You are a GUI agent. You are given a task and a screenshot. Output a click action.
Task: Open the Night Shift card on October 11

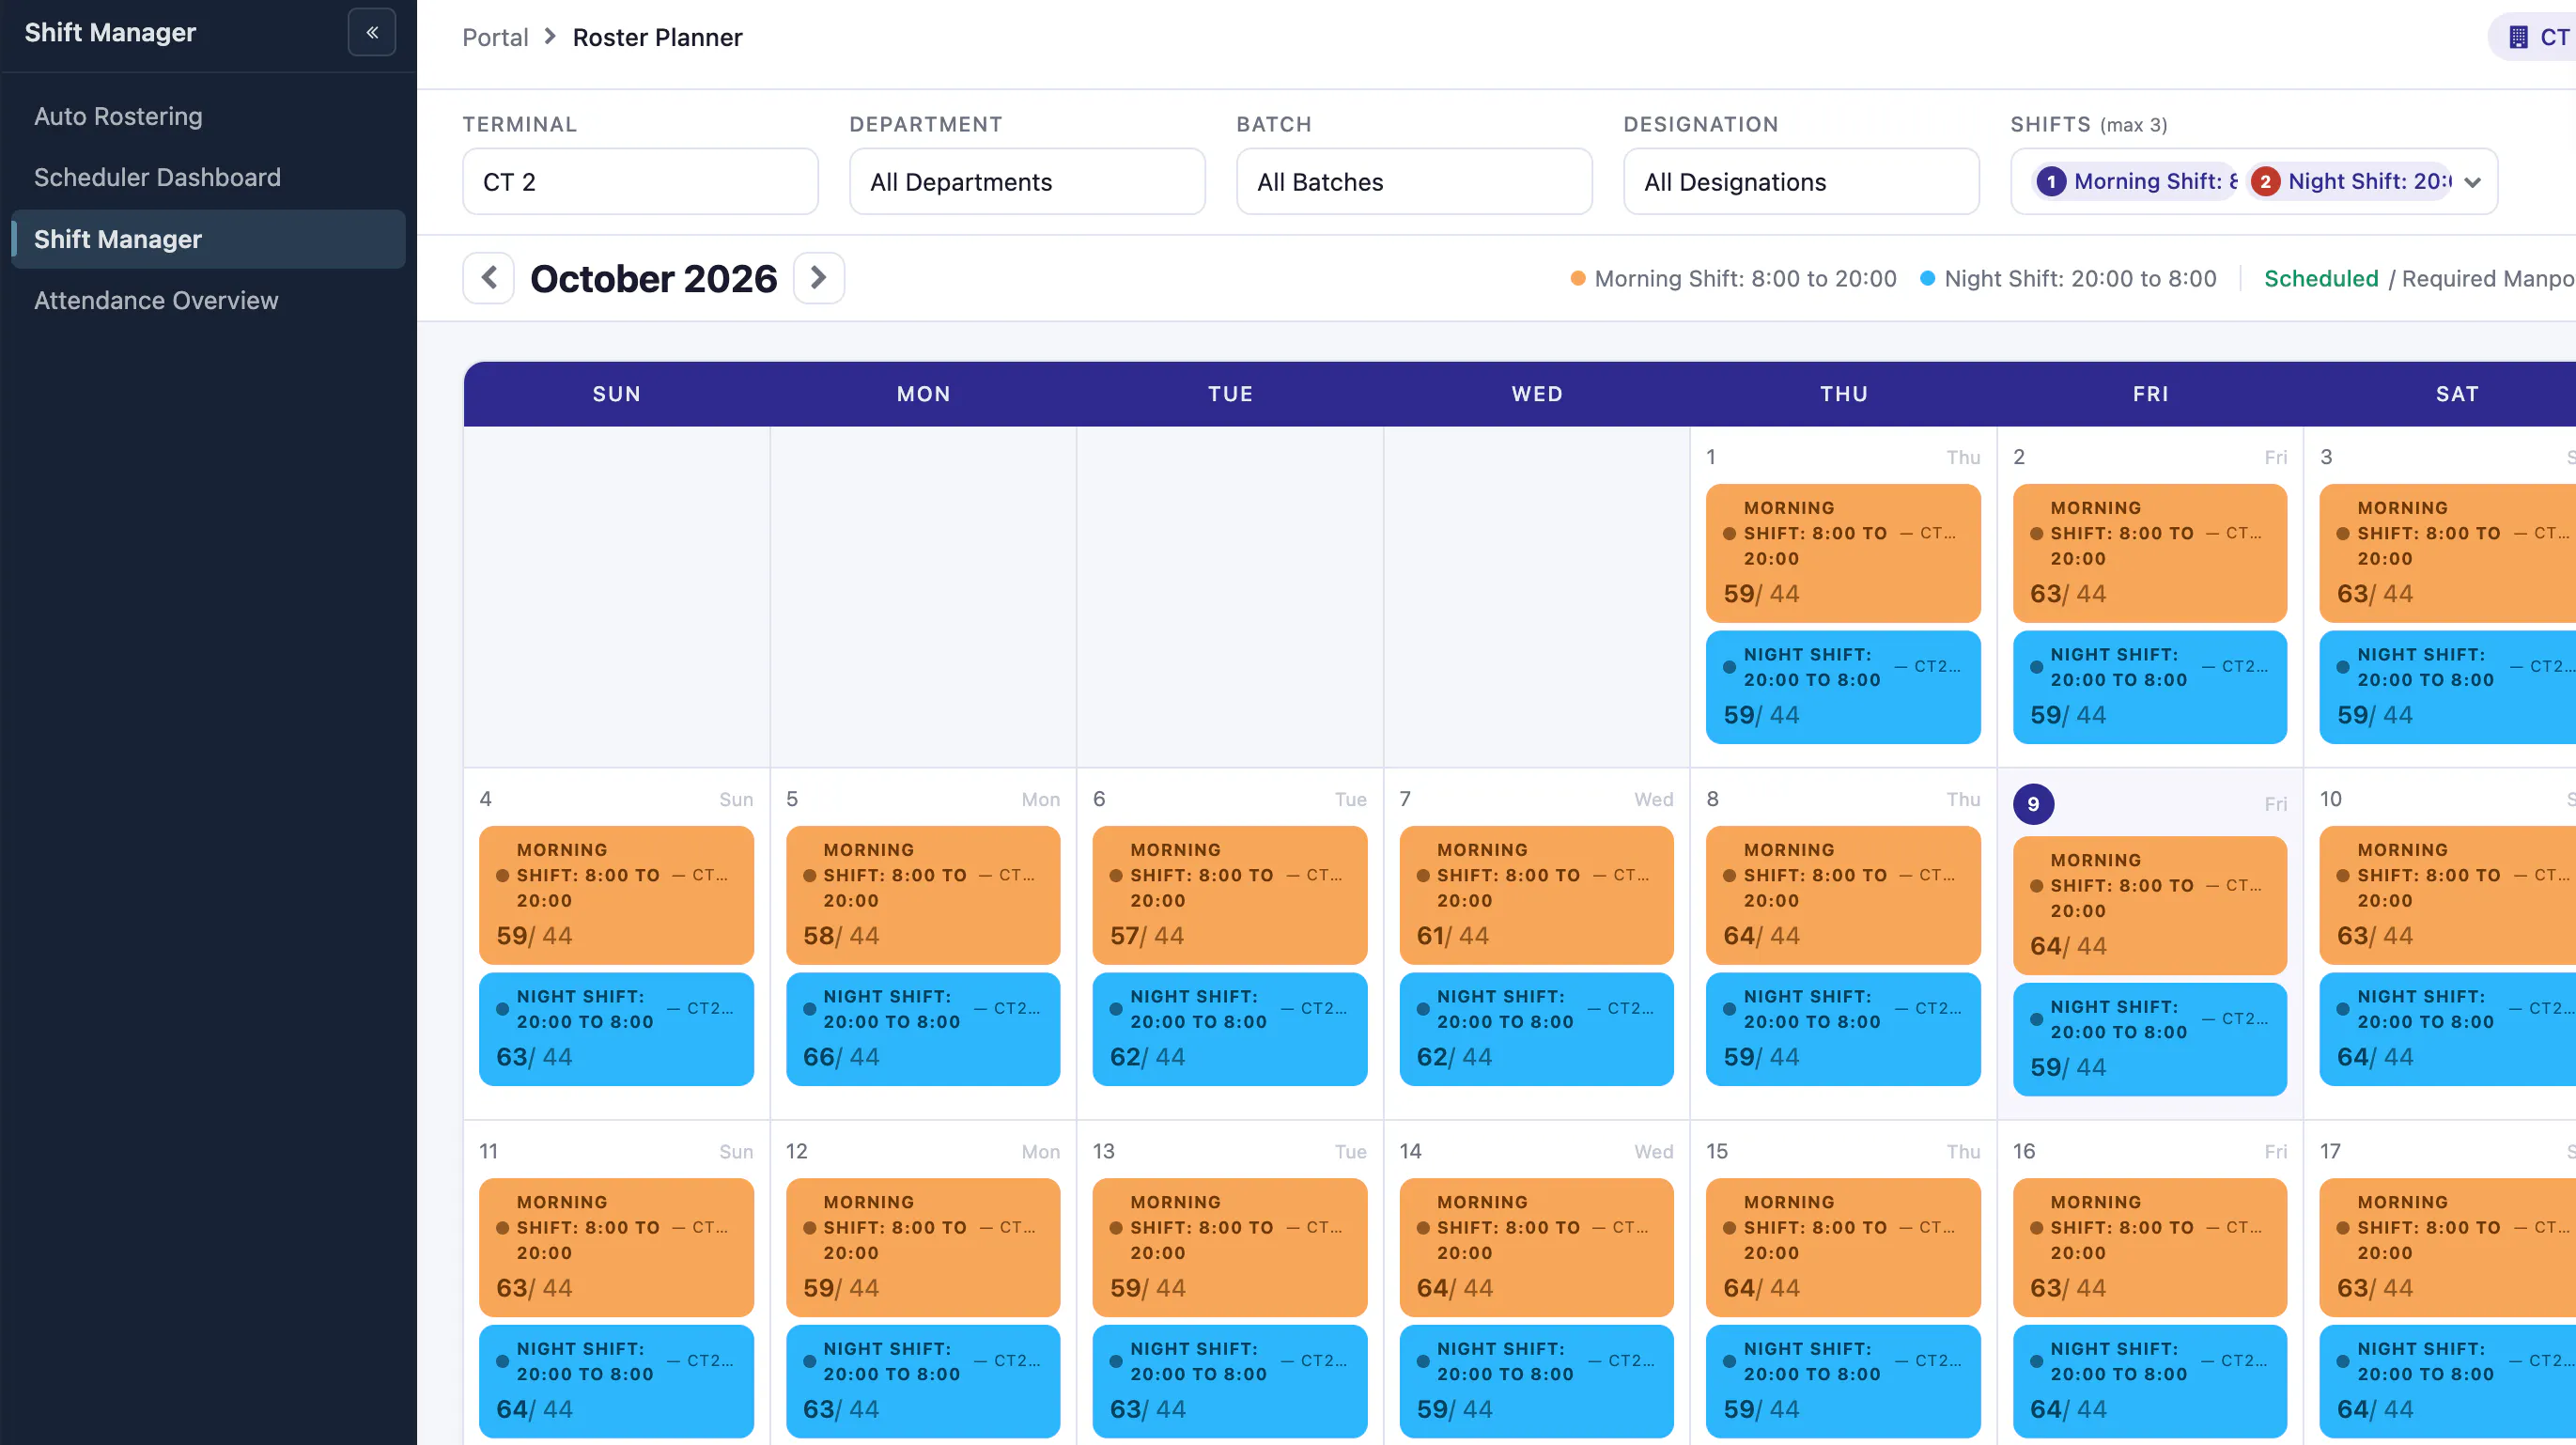pos(616,1381)
